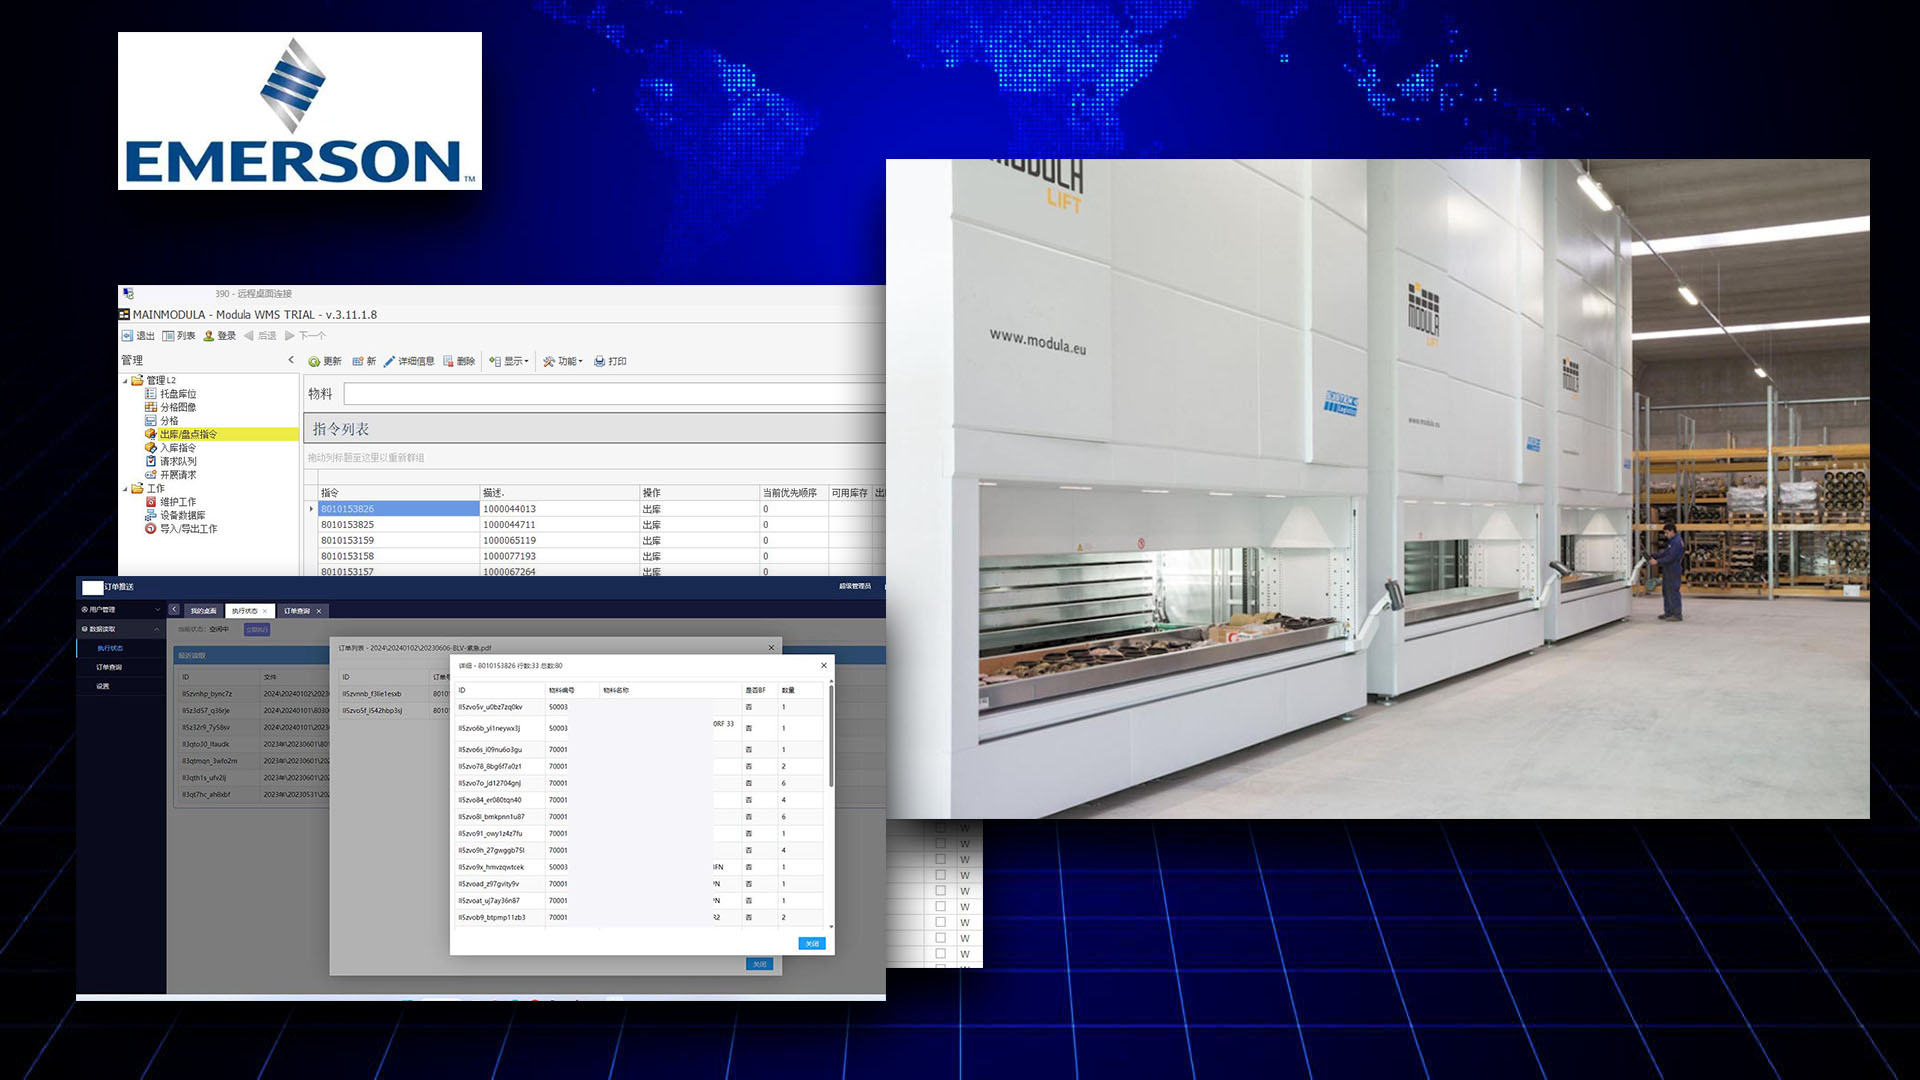The height and width of the screenshot is (1080, 1920).
Task: Click into the 物料 input field
Action: 614,394
